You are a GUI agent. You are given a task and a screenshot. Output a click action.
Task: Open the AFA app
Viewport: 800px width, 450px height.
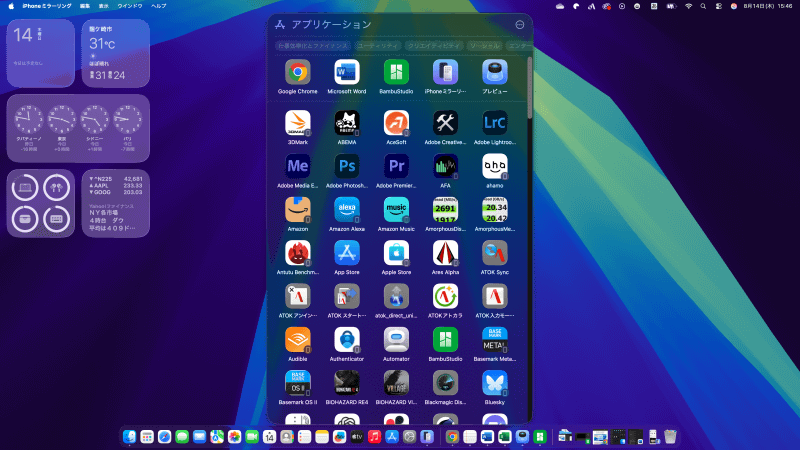click(445, 166)
